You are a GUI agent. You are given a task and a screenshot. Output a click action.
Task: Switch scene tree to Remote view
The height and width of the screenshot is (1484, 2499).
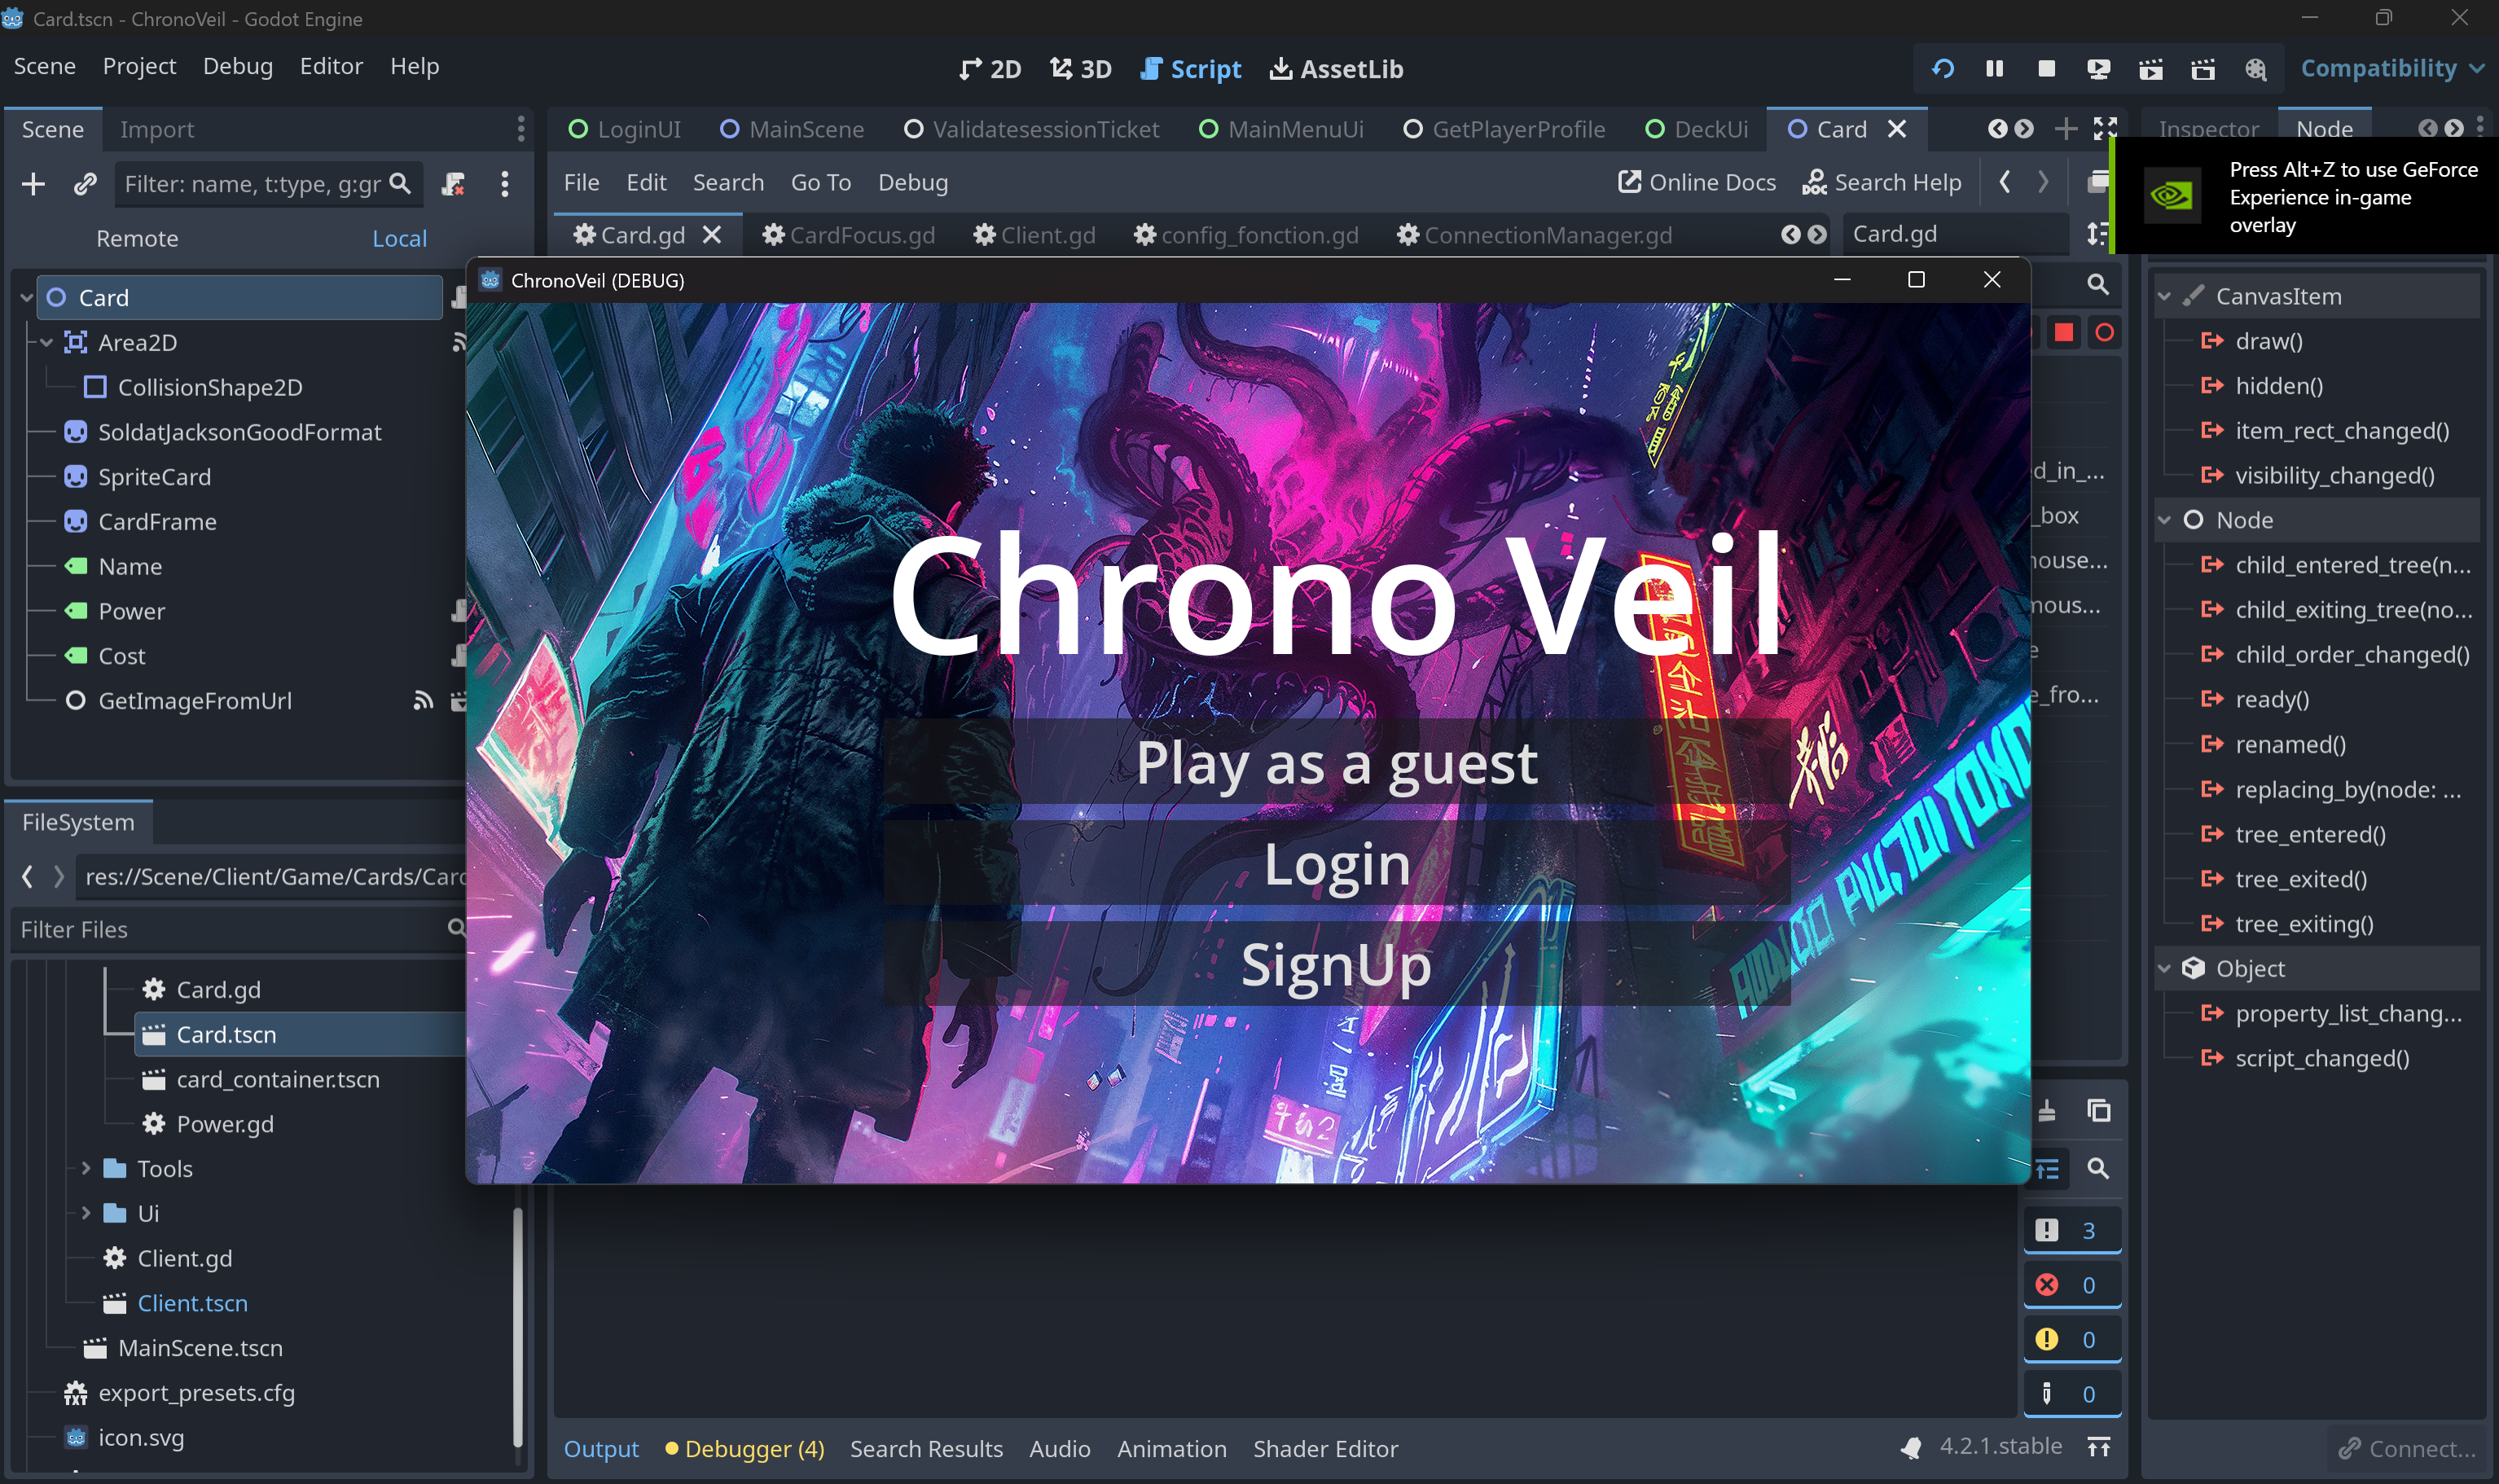pyautogui.click(x=137, y=239)
